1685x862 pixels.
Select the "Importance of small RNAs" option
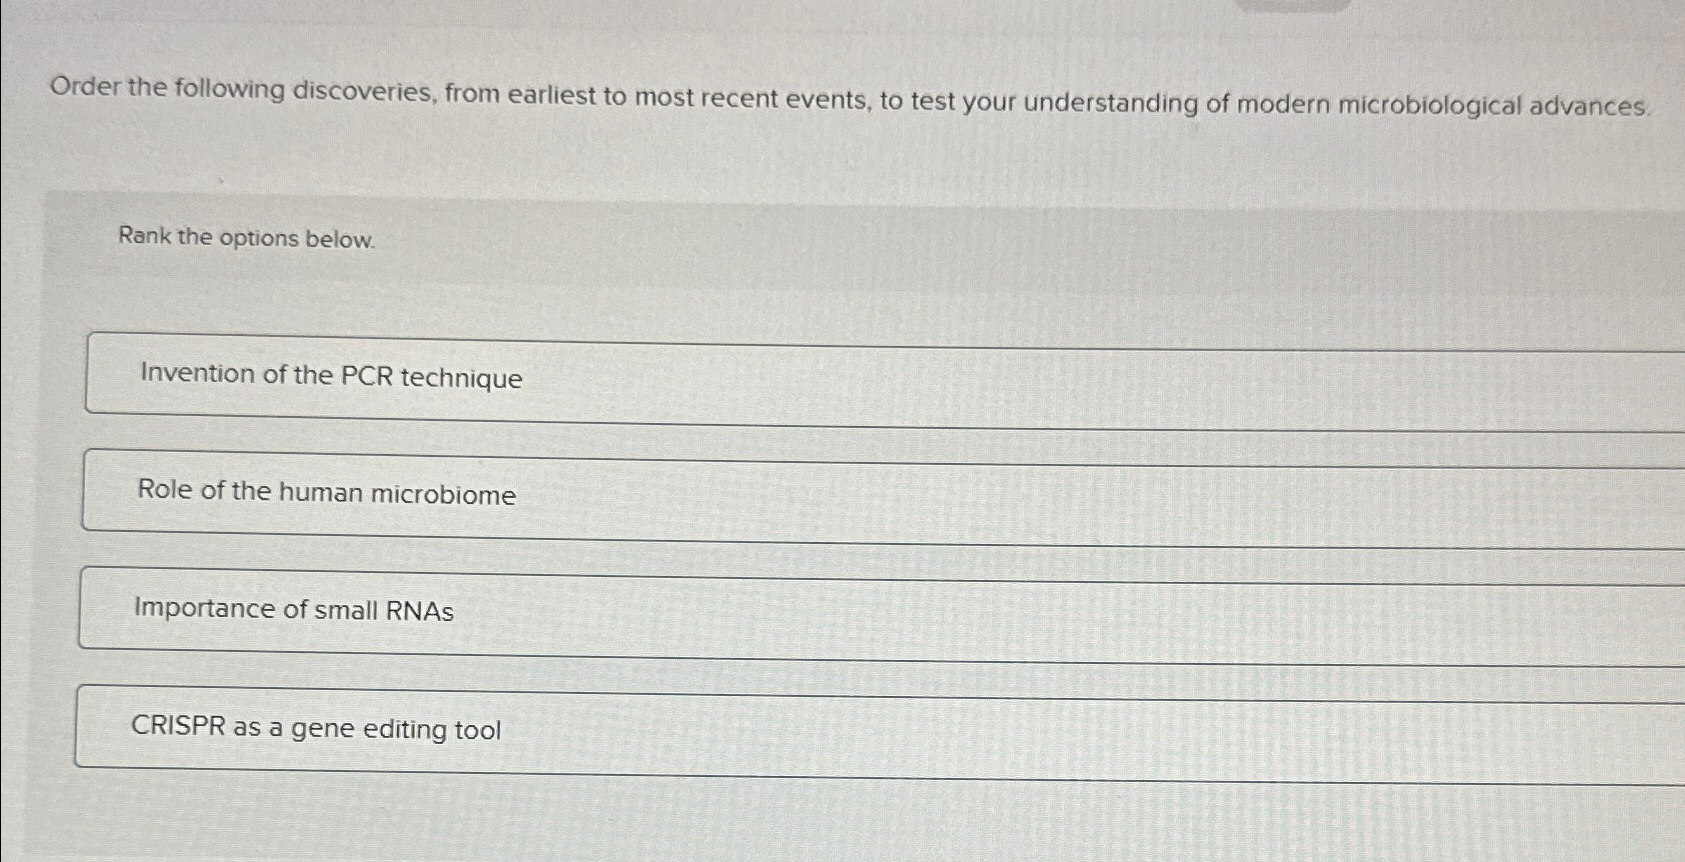(294, 609)
